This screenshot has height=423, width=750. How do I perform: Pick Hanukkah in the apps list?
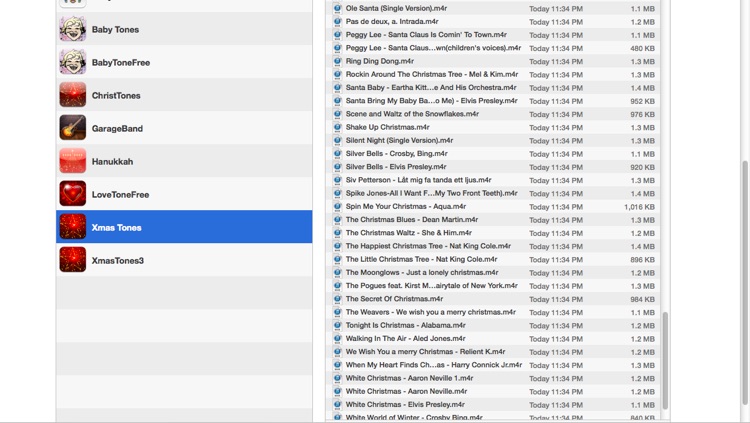click(x=184, y=161)
